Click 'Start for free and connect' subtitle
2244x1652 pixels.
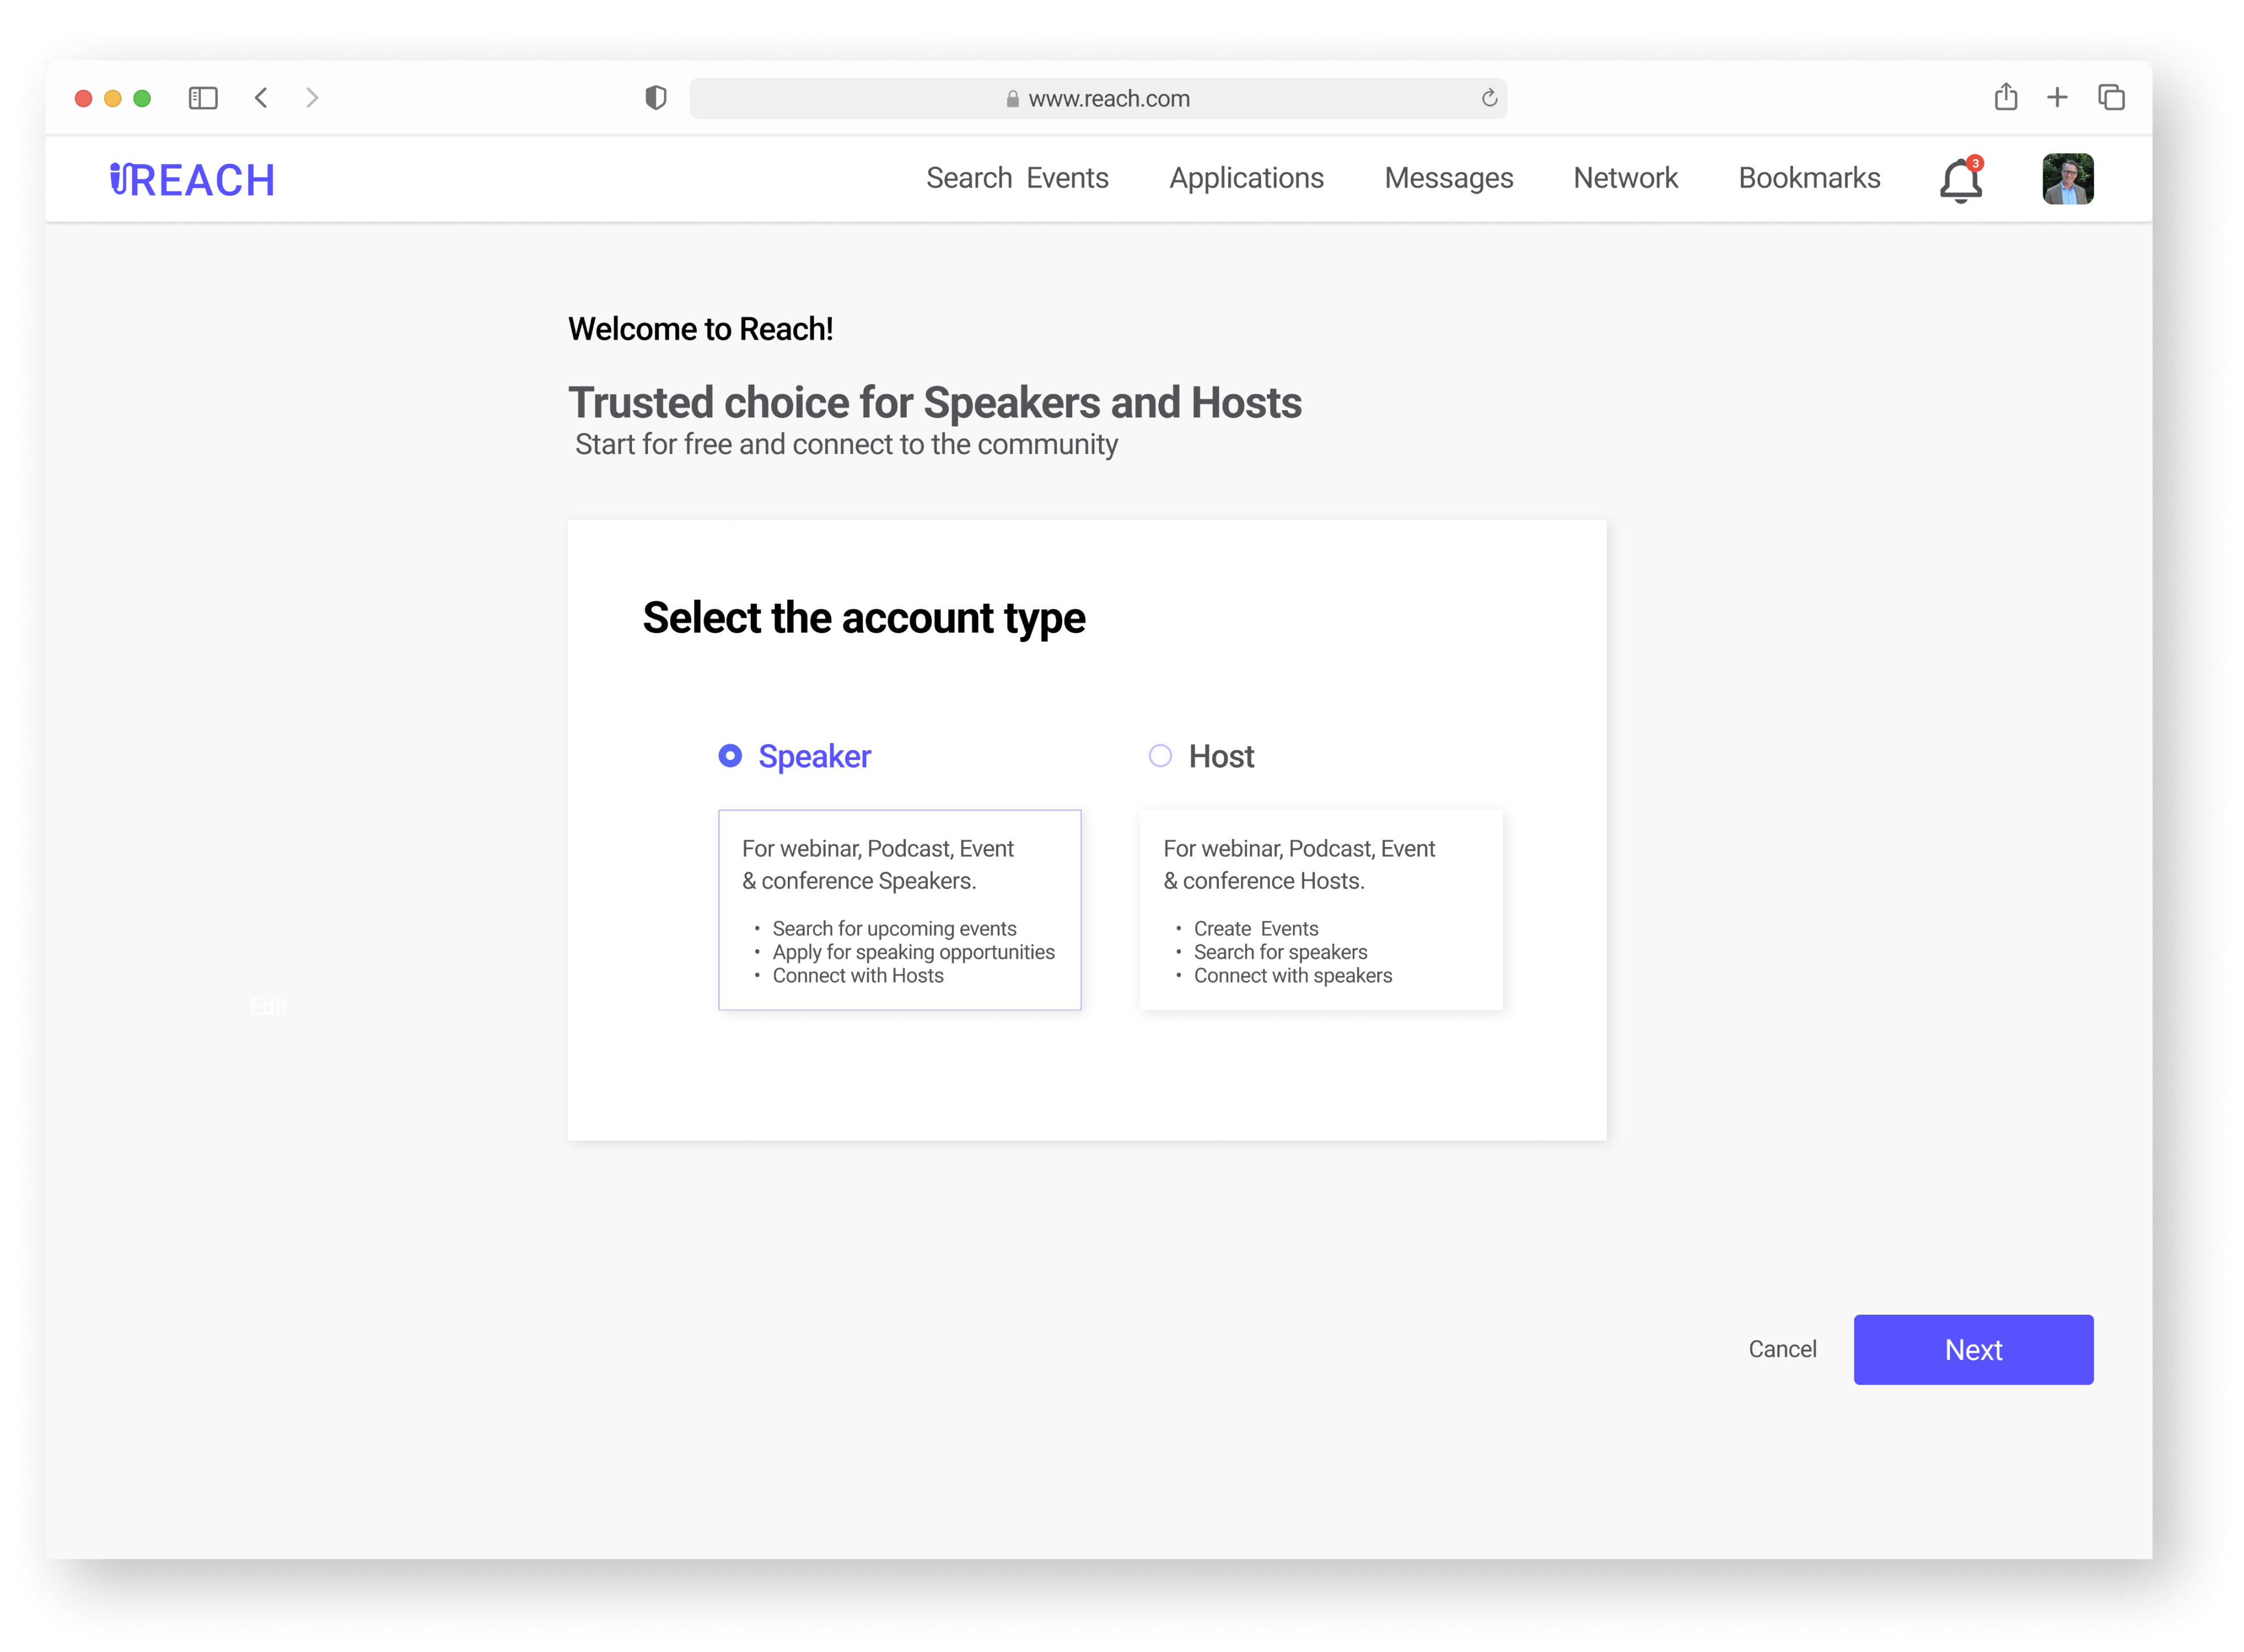pyautogui.click(x=846, y=444)
